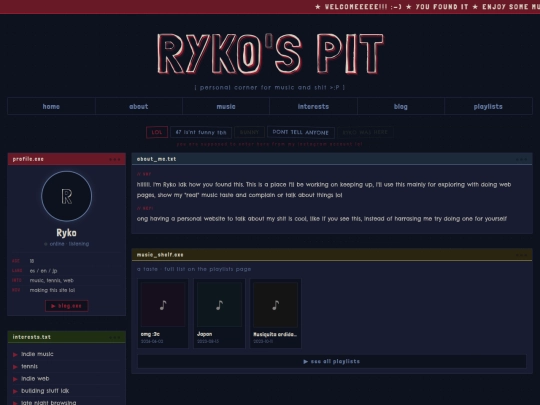Click the faded 'WAS HERE' tag

pyautogui.click(x=365, y=132)
